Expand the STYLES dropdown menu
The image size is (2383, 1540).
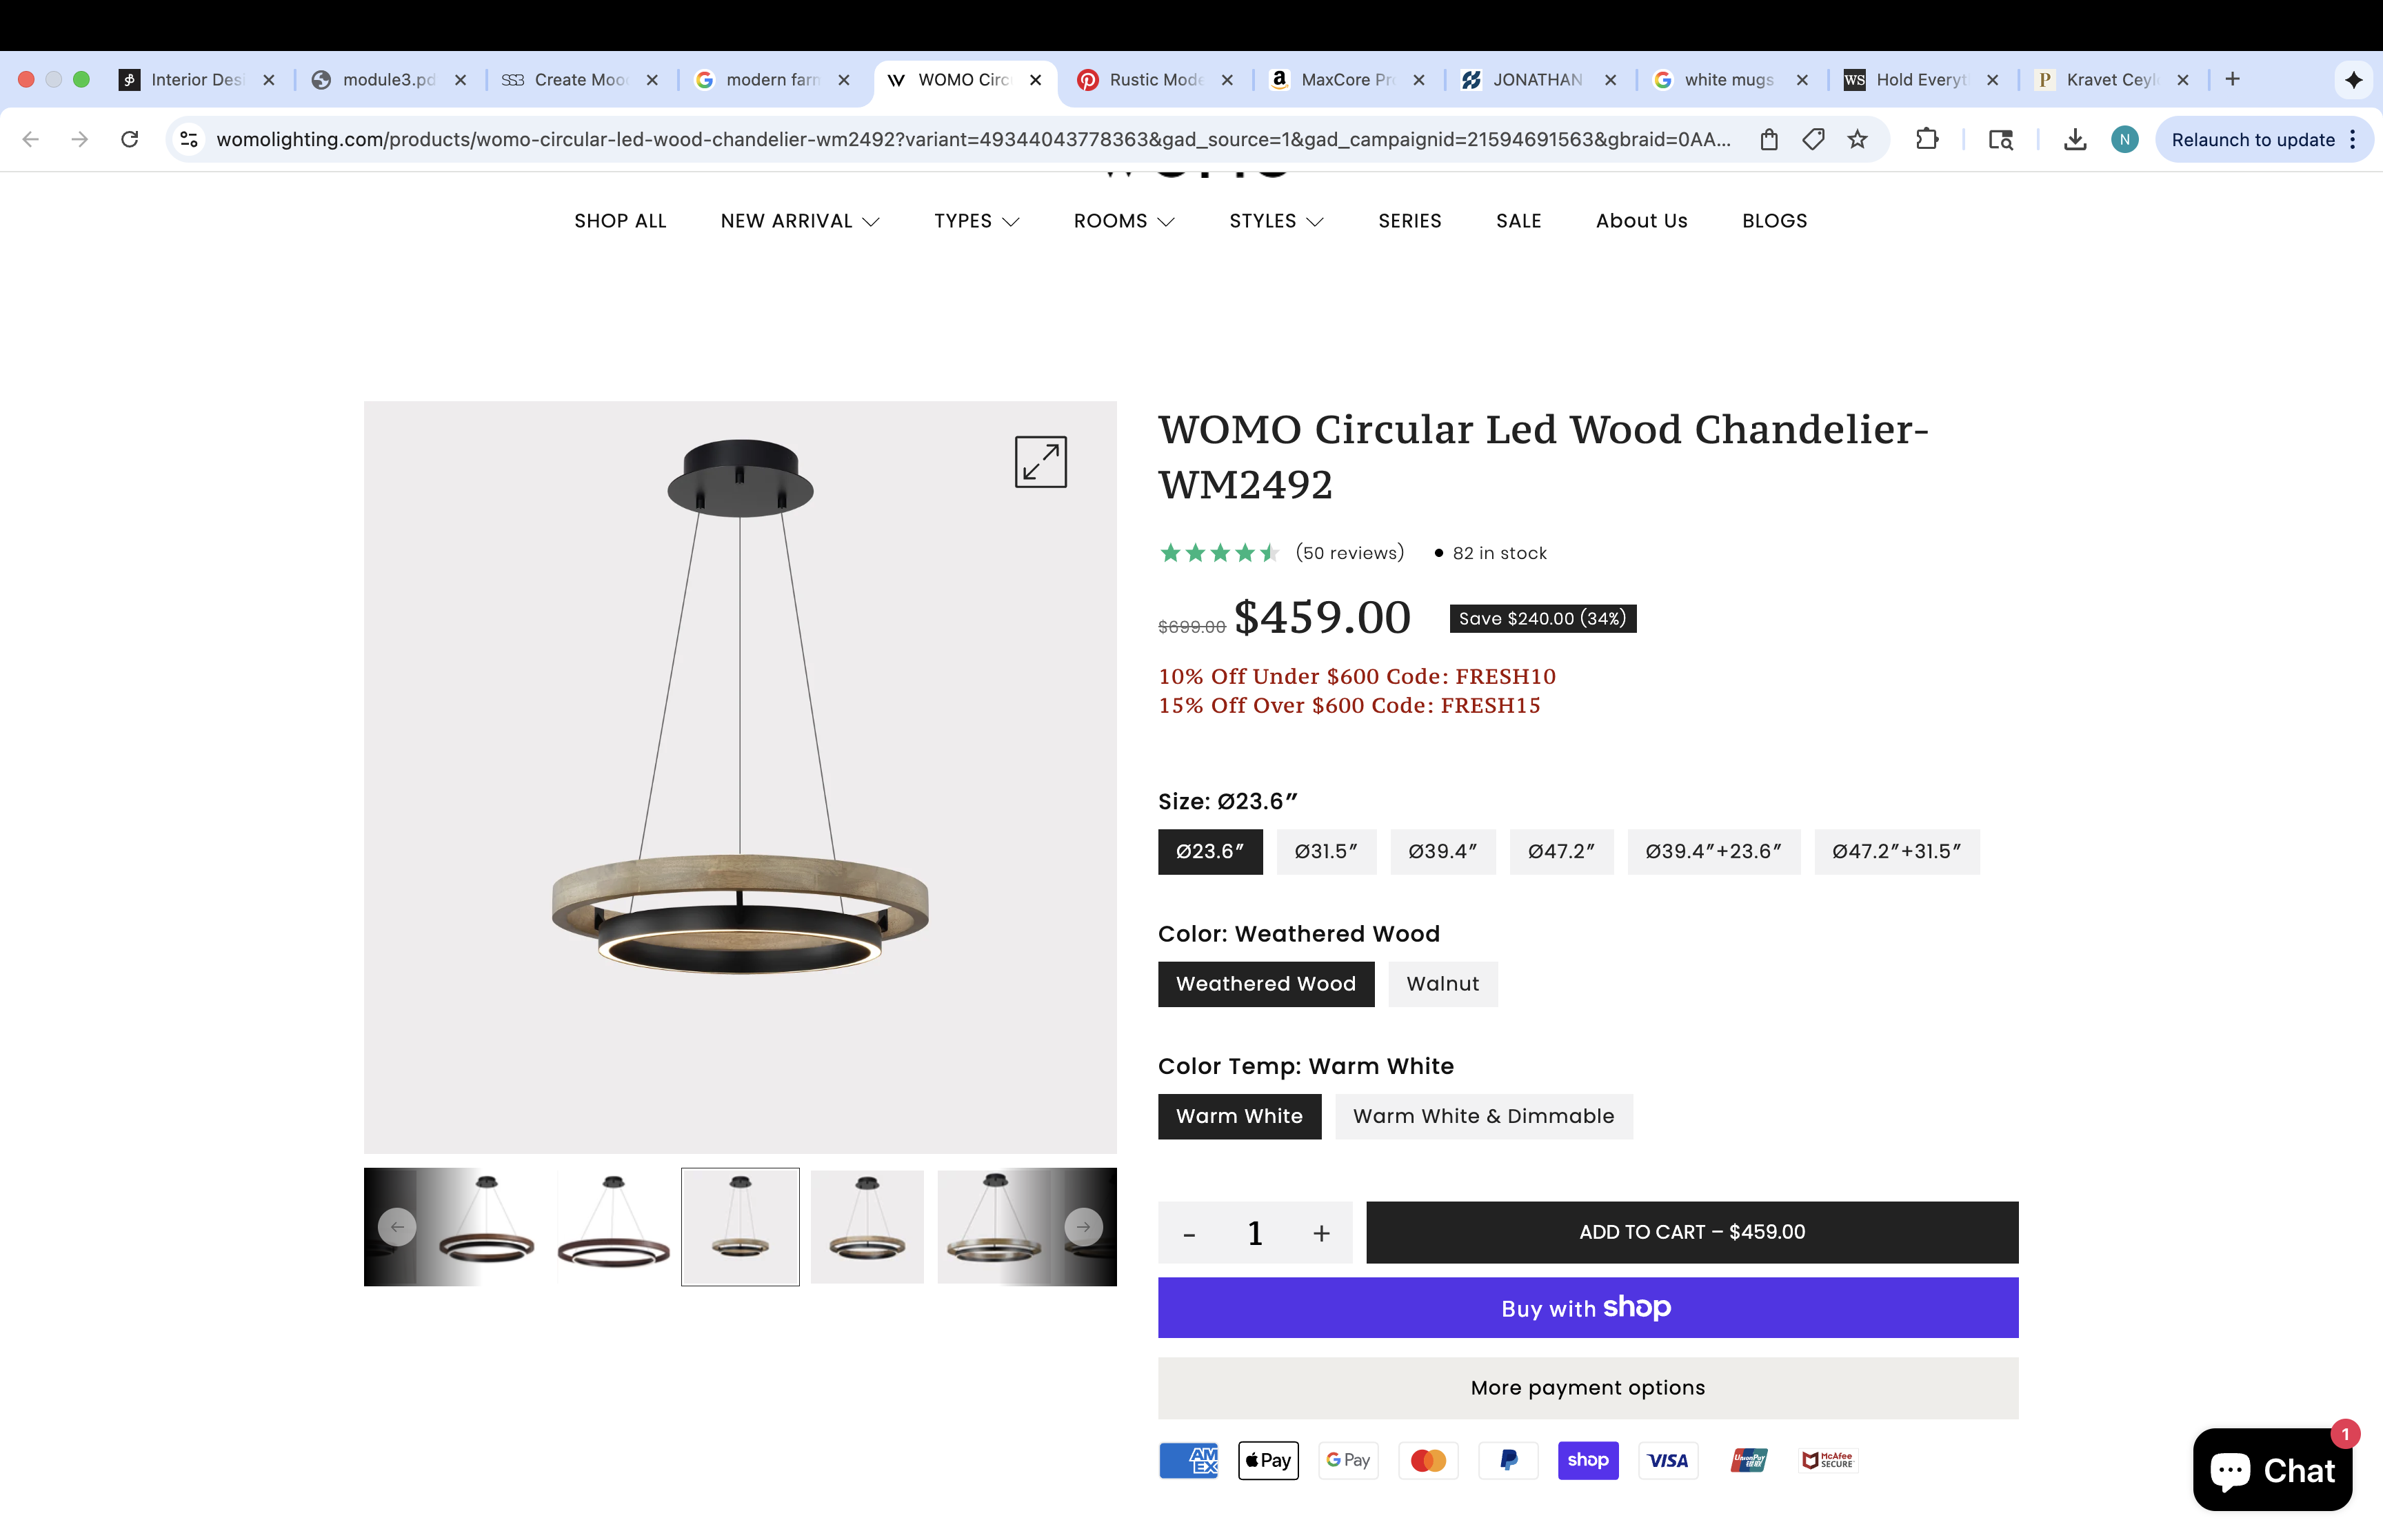click(x=1275, y=221)
